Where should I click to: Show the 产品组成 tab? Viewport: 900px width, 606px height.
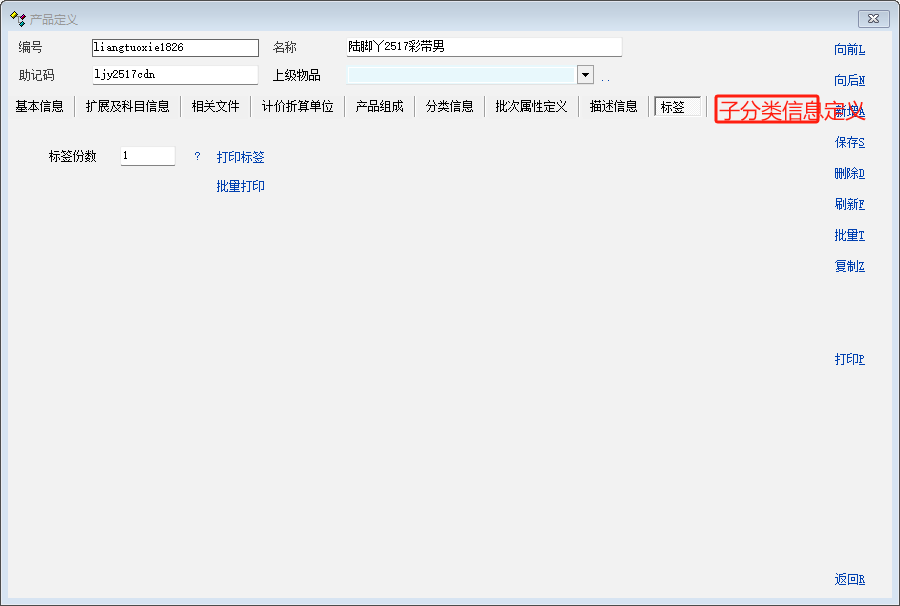coord(379,107)
